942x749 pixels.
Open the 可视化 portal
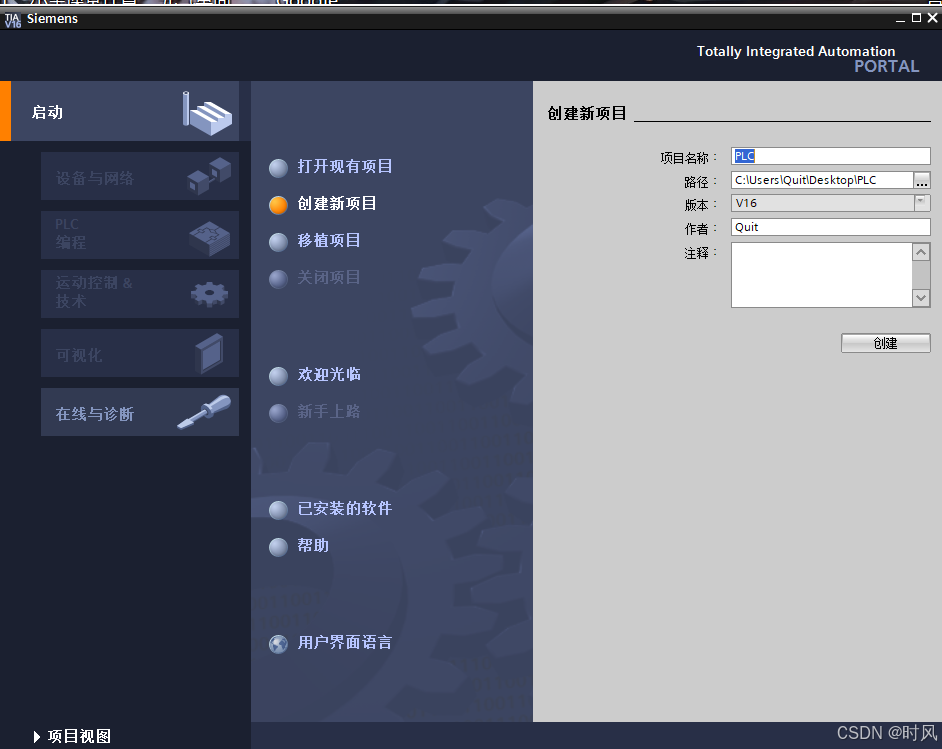tap(140, 353)
